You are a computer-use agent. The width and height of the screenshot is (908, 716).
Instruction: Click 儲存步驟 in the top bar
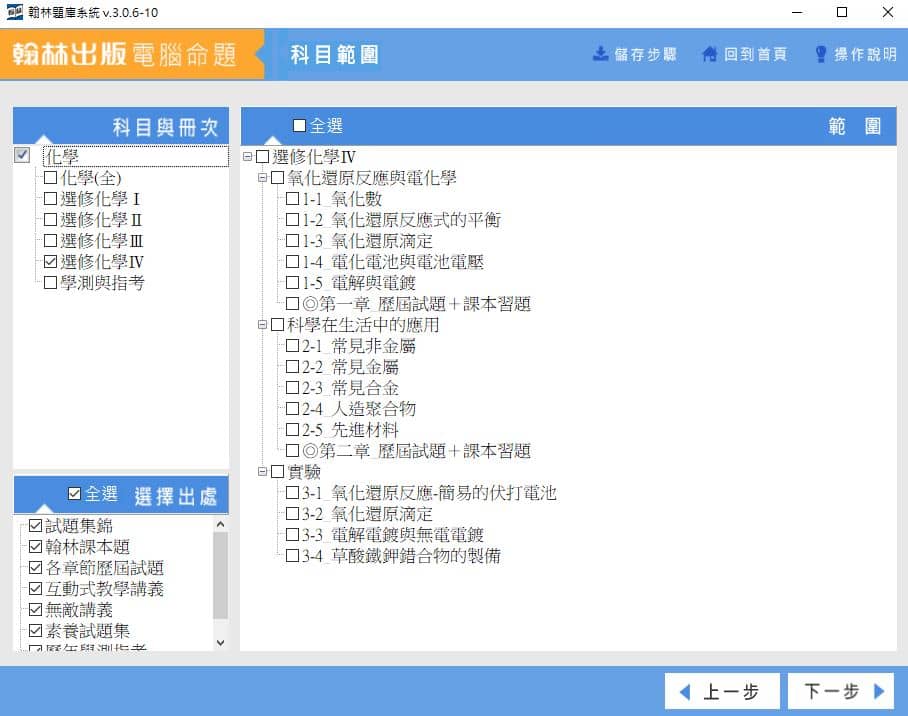[635, 54]
